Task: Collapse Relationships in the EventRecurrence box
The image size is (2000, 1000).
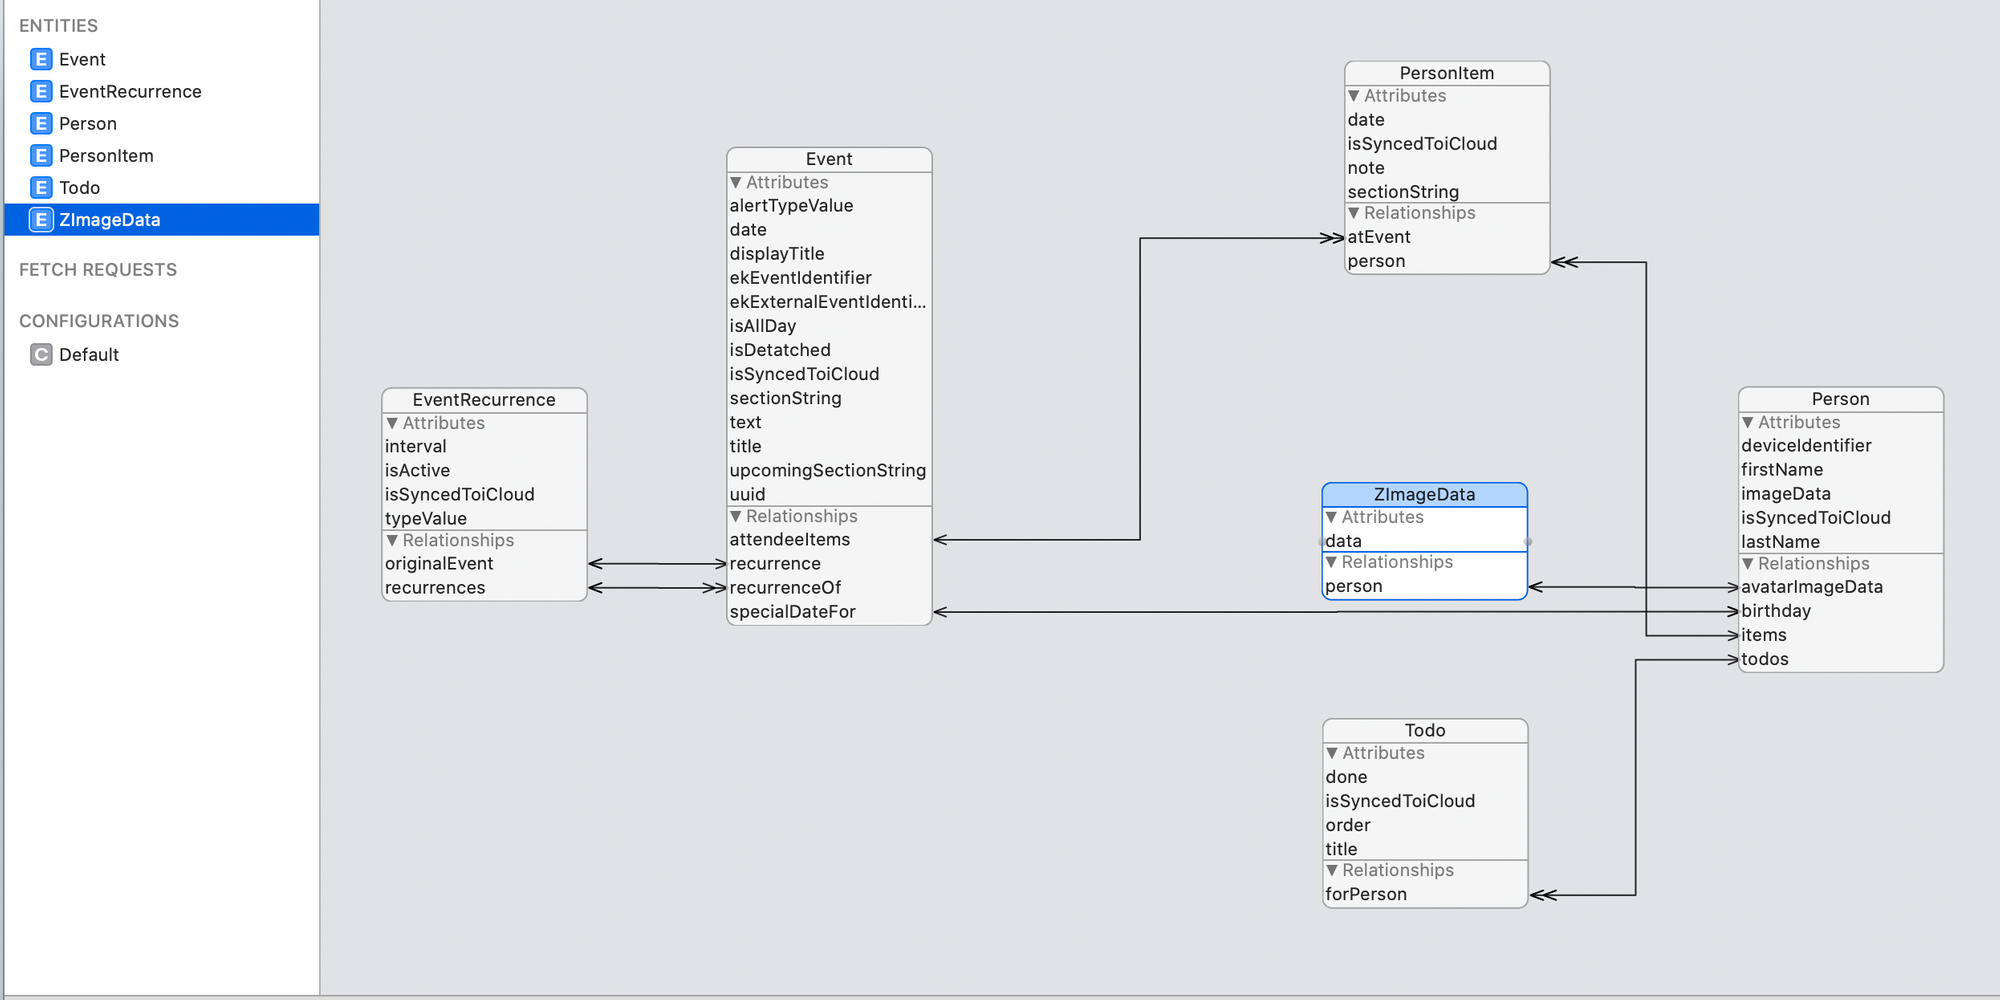Action: pyautogui.click(x=392, y=541)
